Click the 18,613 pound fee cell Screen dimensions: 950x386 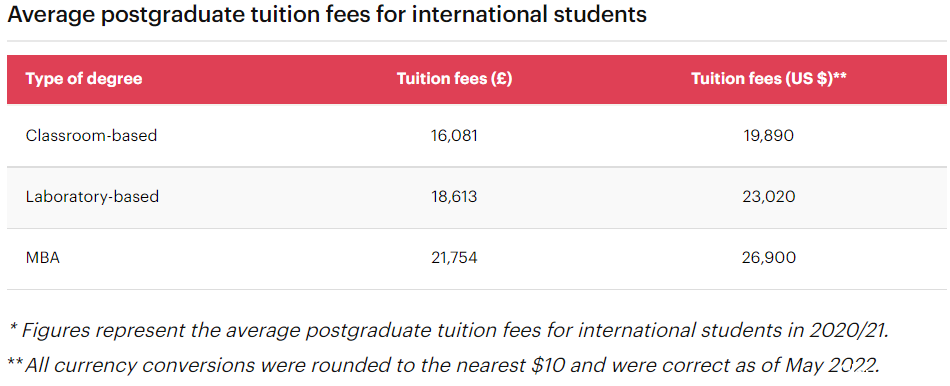tap(454, 197)
